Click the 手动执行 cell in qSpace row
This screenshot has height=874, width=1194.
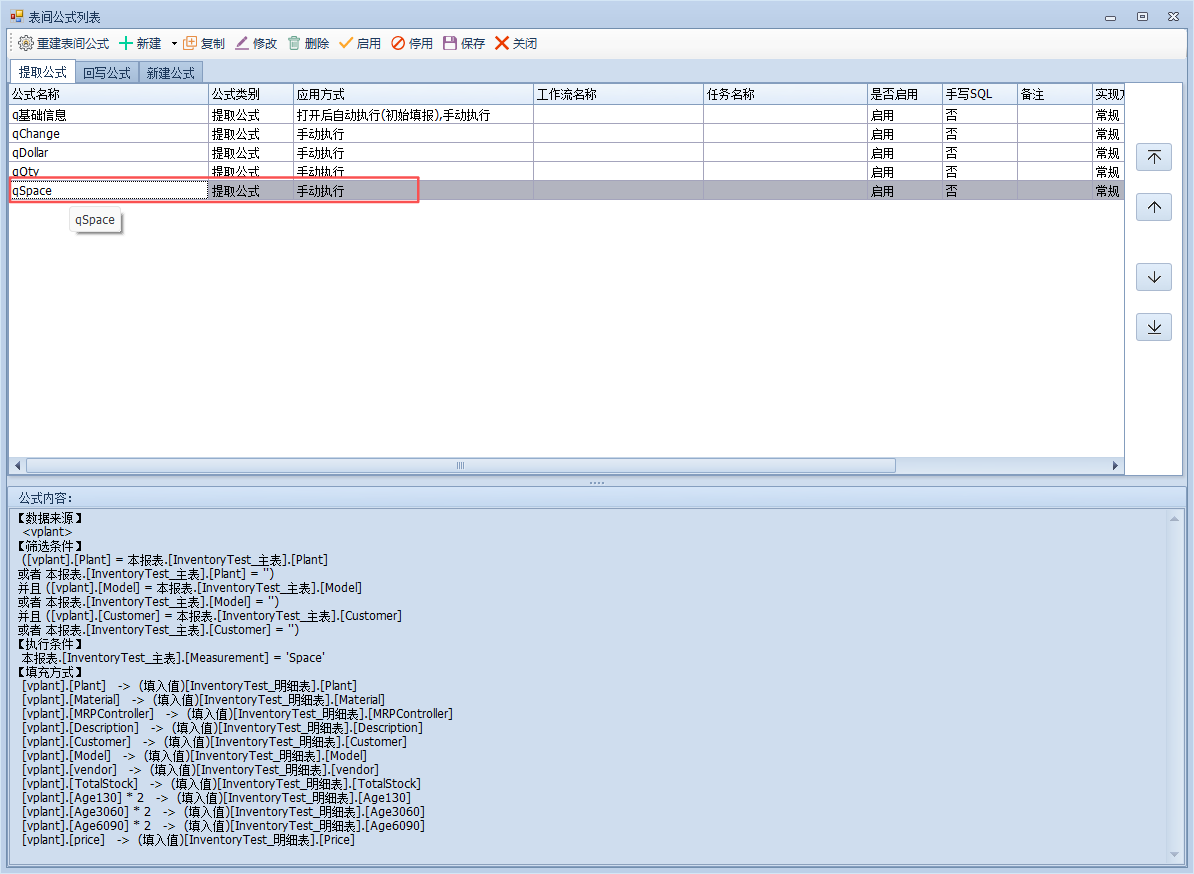click(413, 191)
